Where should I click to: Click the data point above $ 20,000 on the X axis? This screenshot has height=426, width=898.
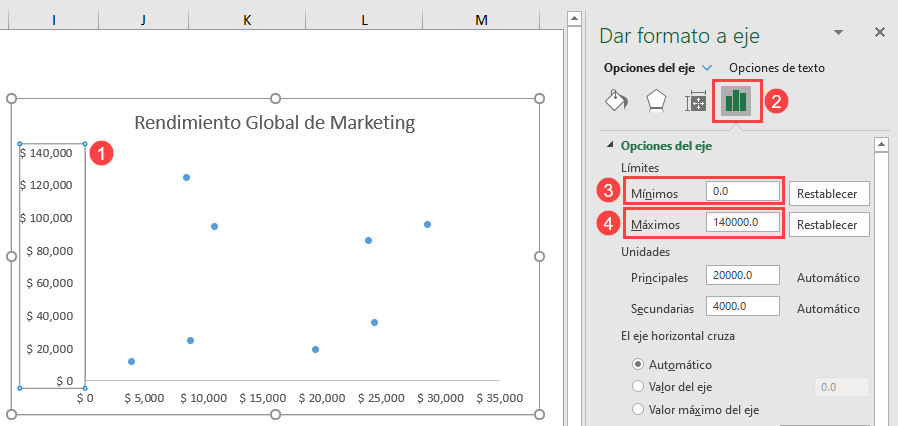tap(315, 349)
